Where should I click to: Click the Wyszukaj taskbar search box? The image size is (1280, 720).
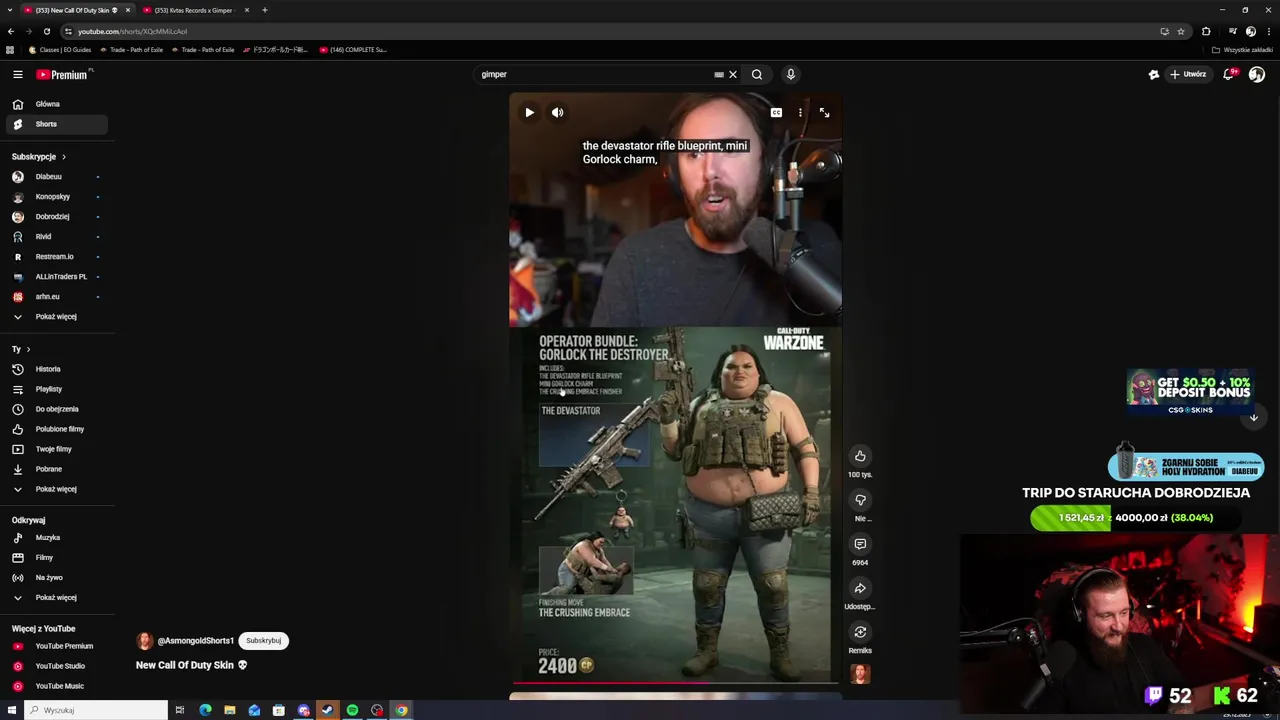point(95,710)
